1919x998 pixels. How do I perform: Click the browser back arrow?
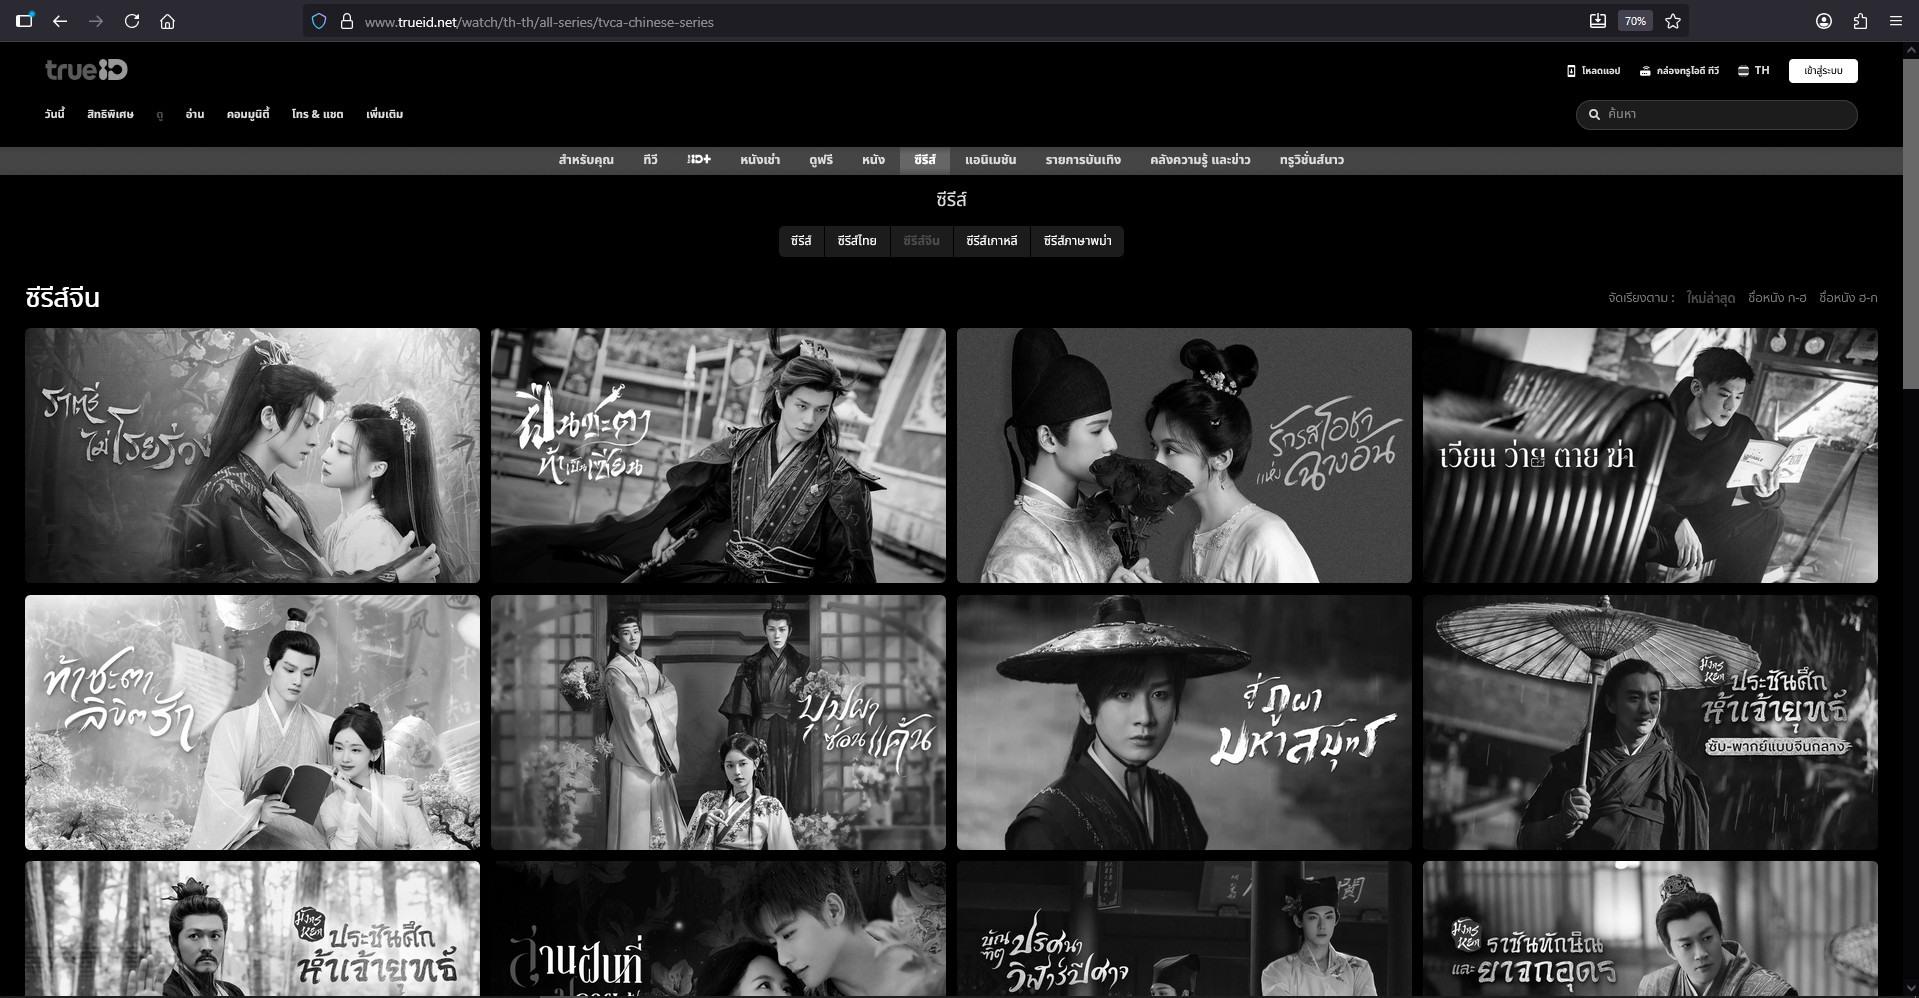pos(60,21)
